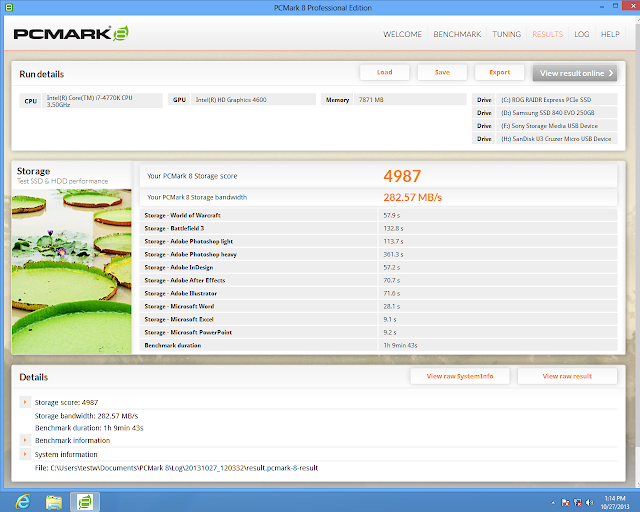Click View raw SystemInfo button
Screen dimensions: 640x512
tap(460, 376)
